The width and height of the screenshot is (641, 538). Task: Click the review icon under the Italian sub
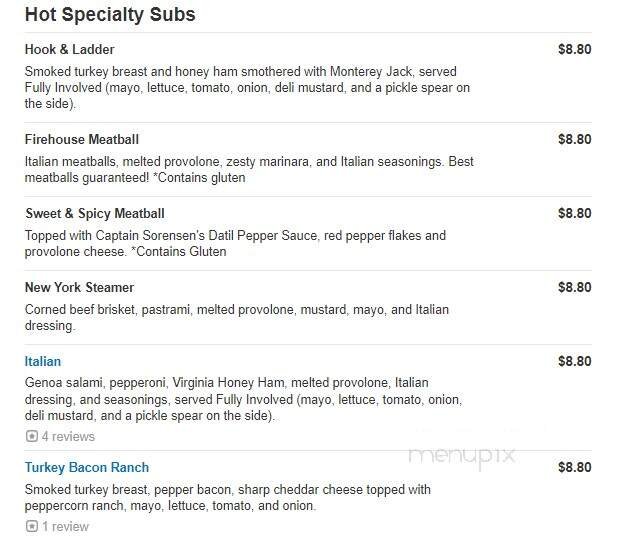[31, 436]
